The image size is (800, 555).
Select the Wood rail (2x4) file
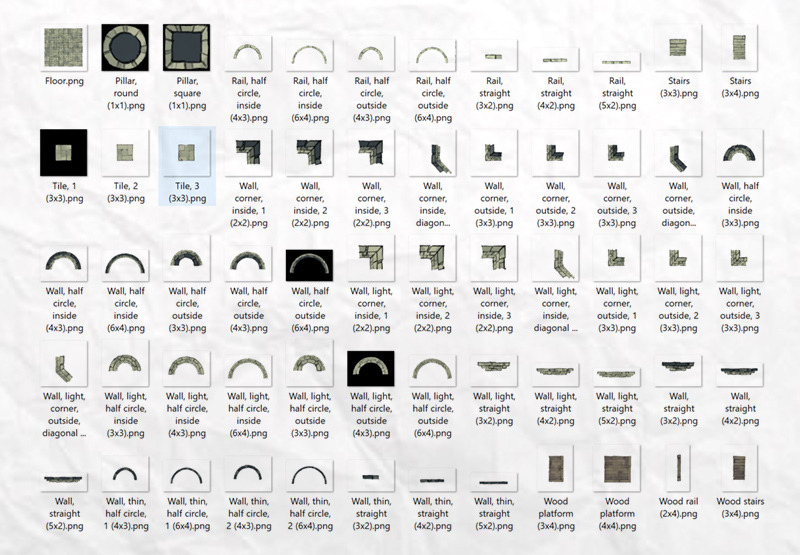(x=677, y=468)
